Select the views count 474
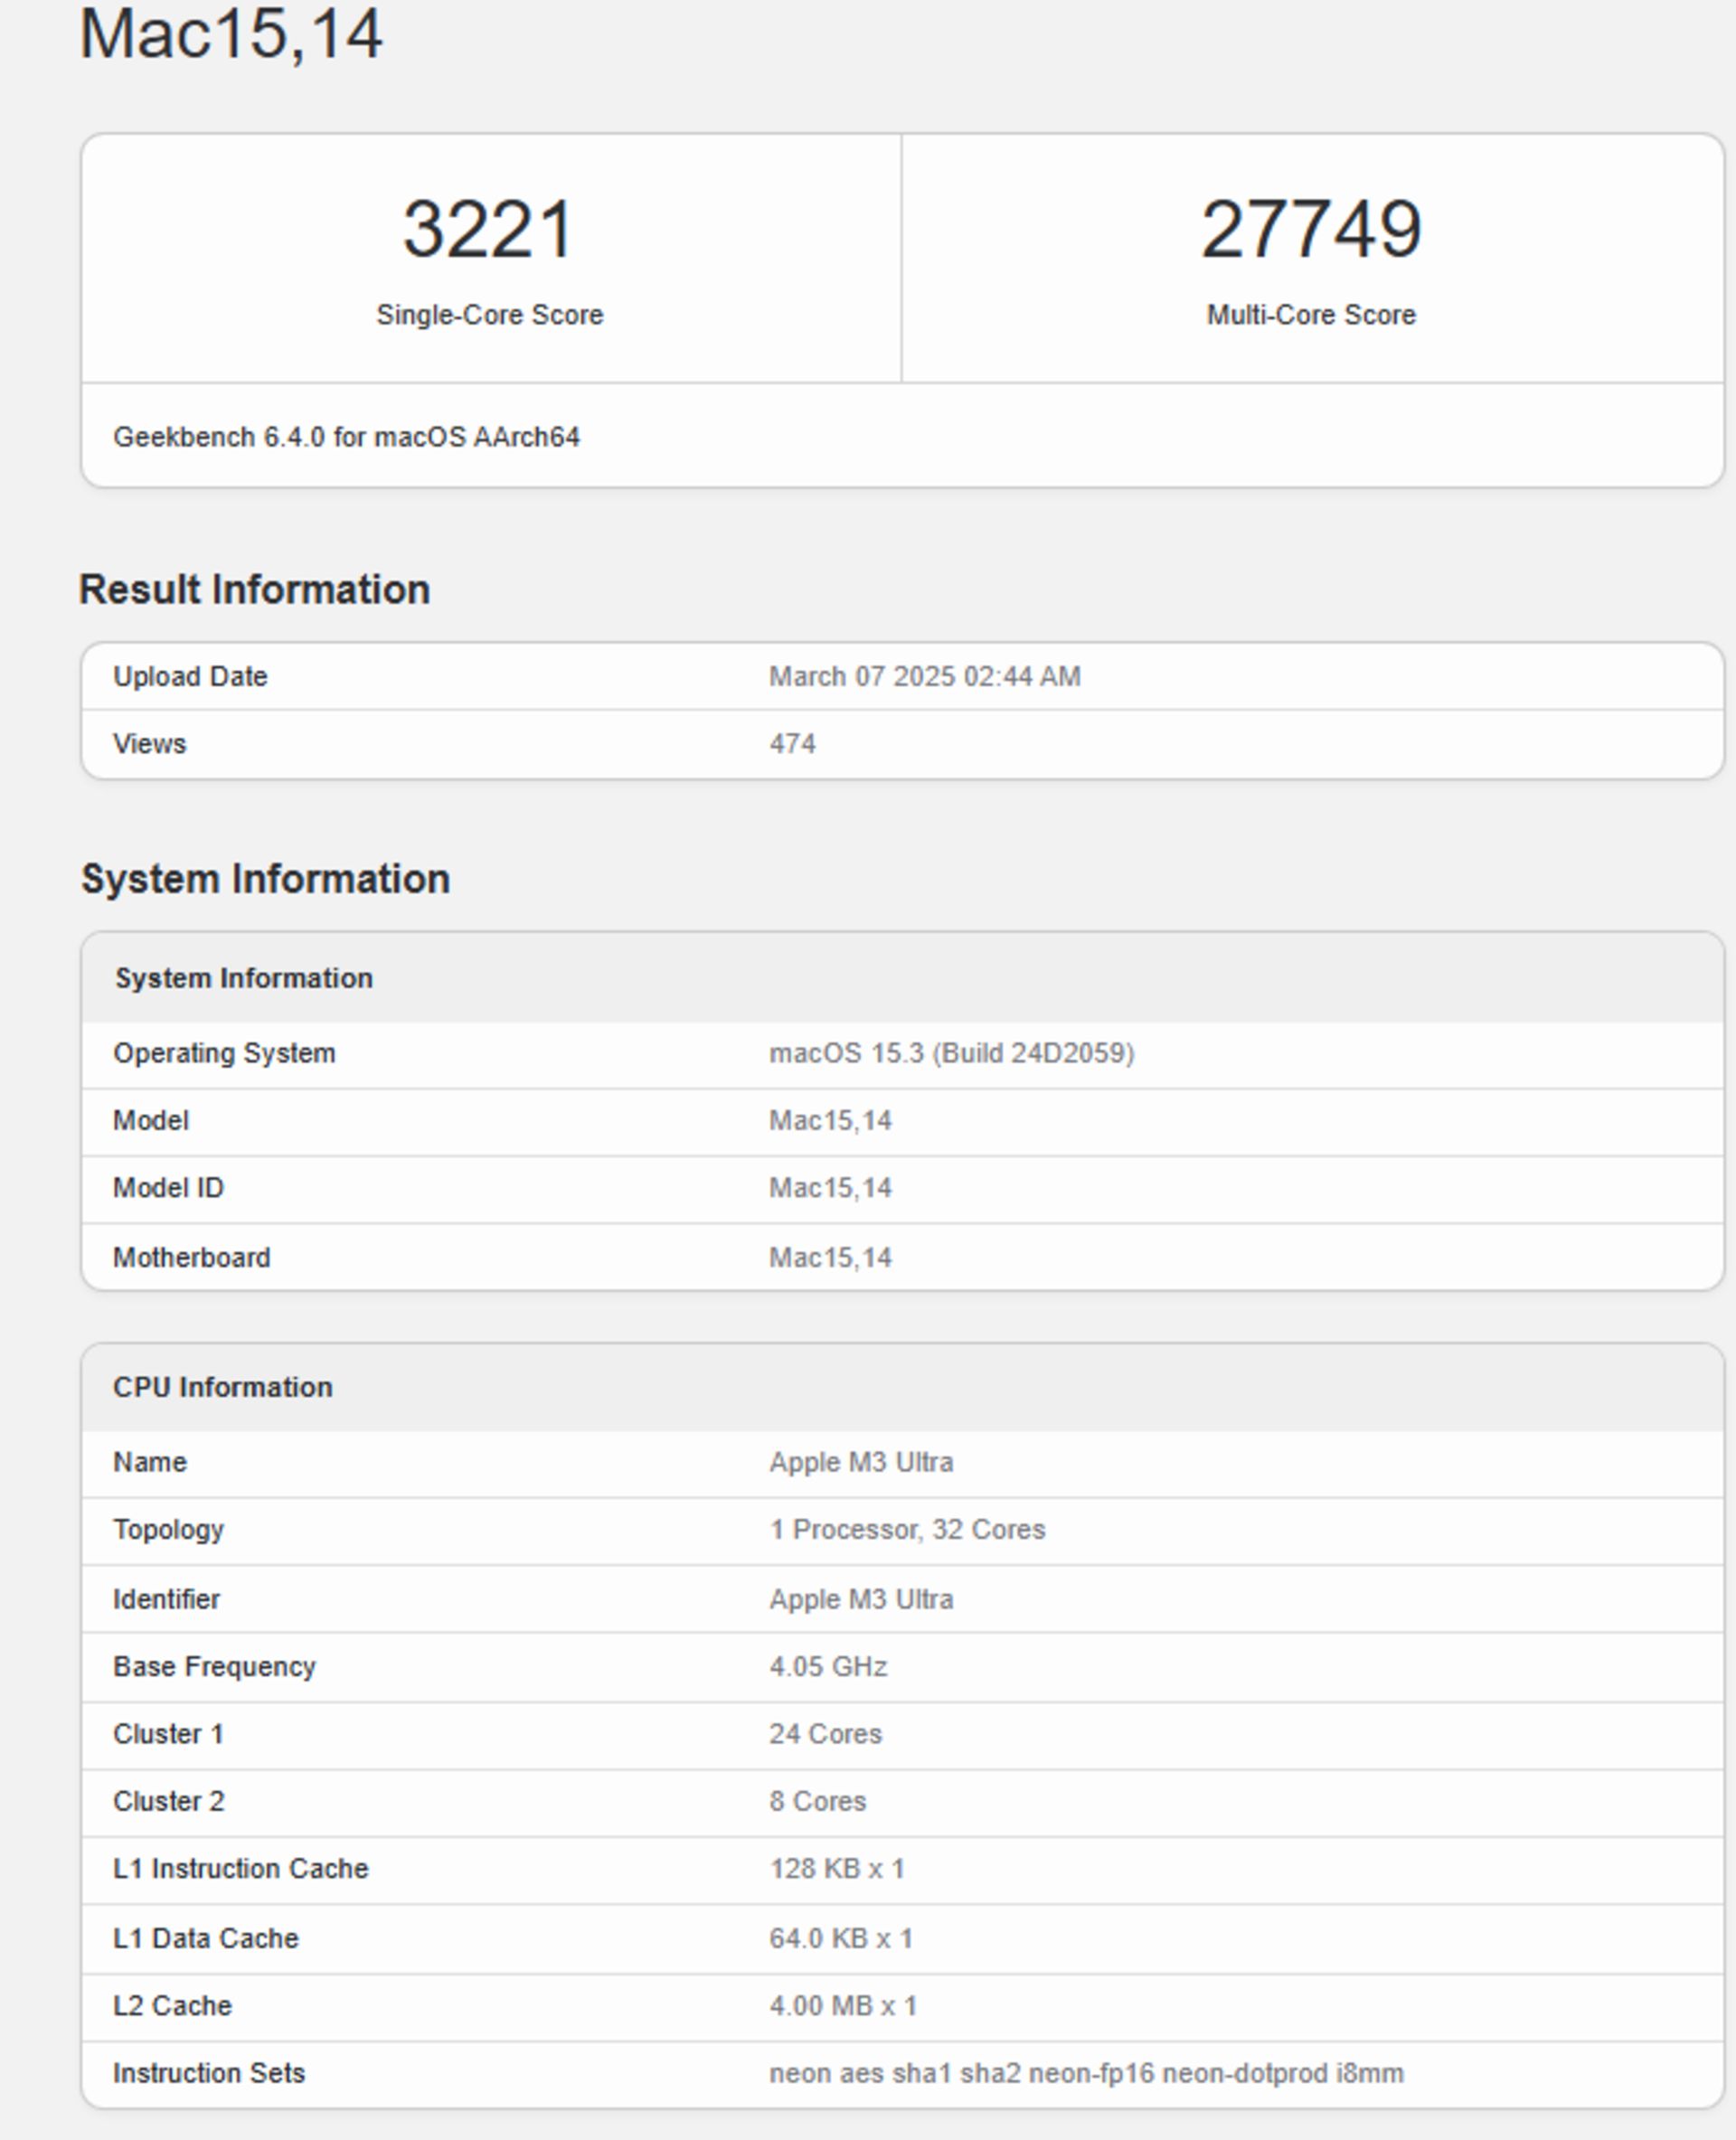The image size is (1736, 2140). coord(792,744)
